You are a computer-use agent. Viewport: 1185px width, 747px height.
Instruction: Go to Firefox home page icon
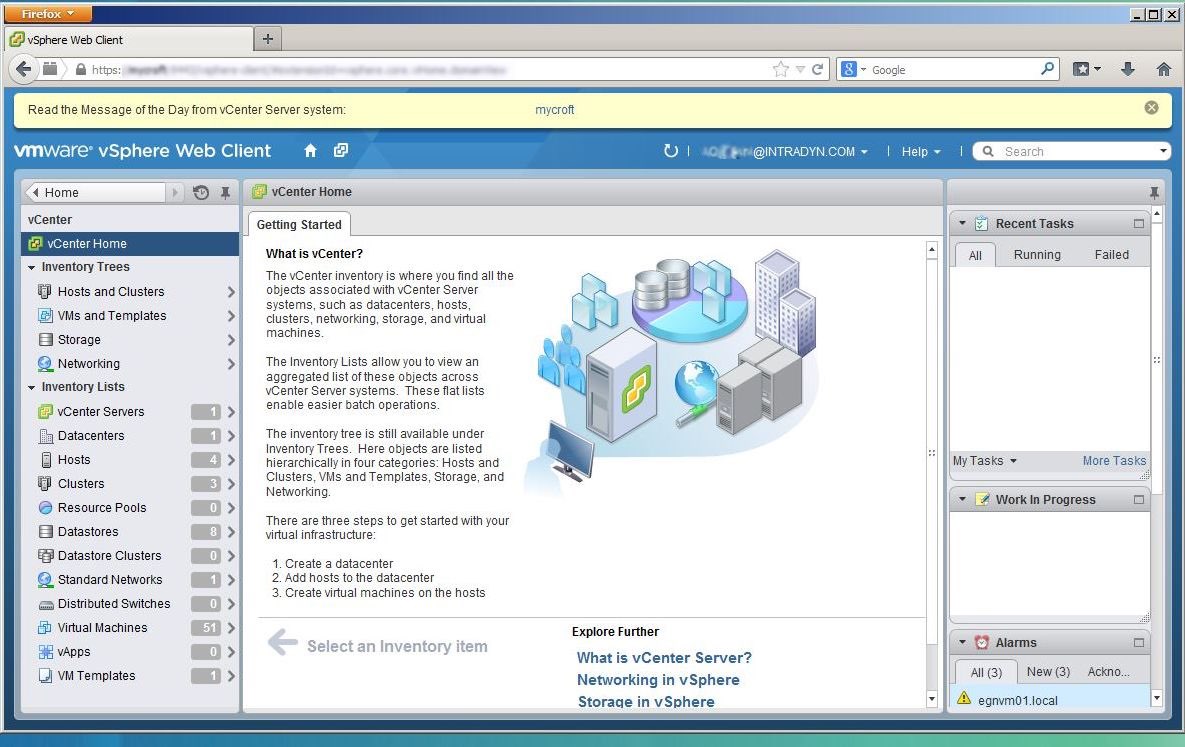click(x=1164, y=70)
